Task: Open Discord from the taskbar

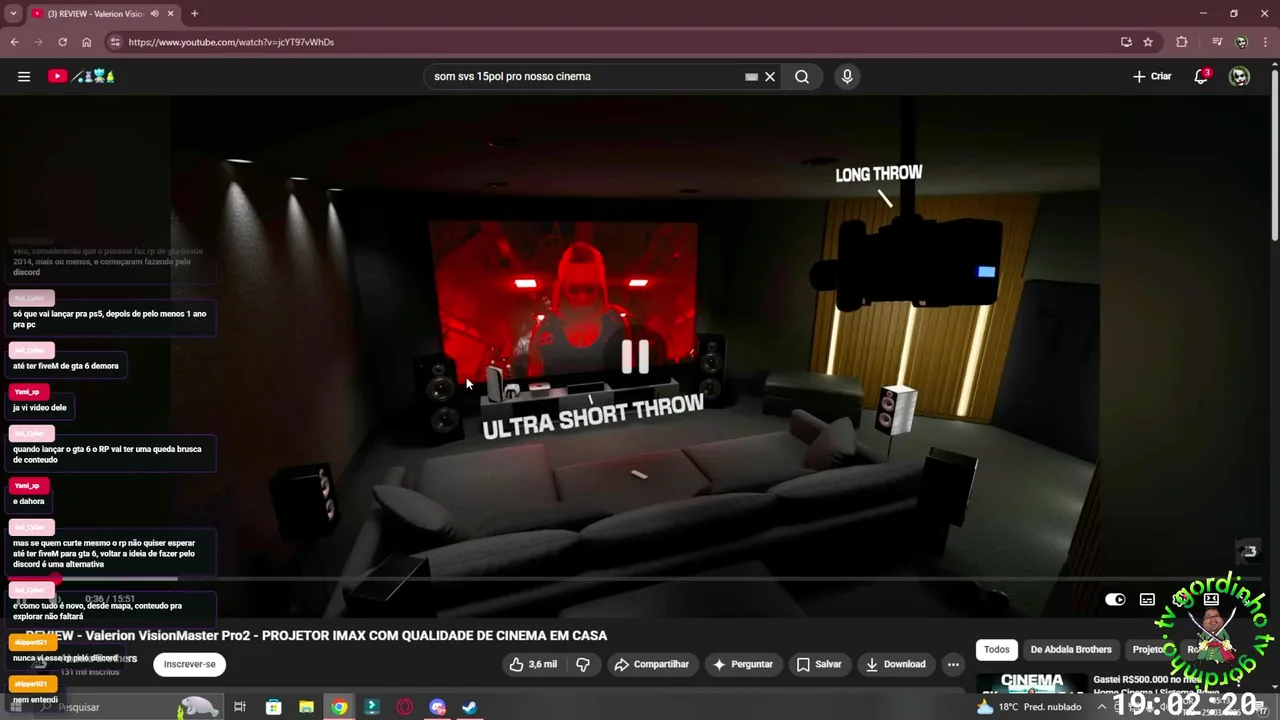Action: (x=437, y=707)
